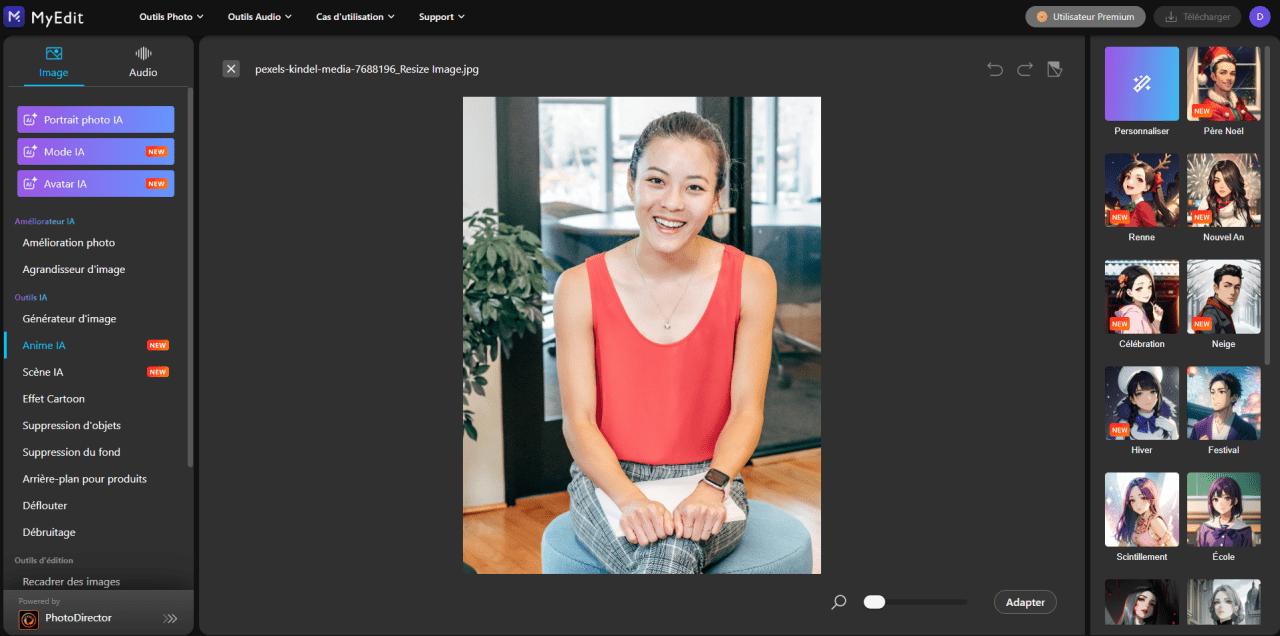This screenshot has height=636, width=1280.
Task: Choose the Nouvel An style thumbnail
Action: [x=1224, y=190]
